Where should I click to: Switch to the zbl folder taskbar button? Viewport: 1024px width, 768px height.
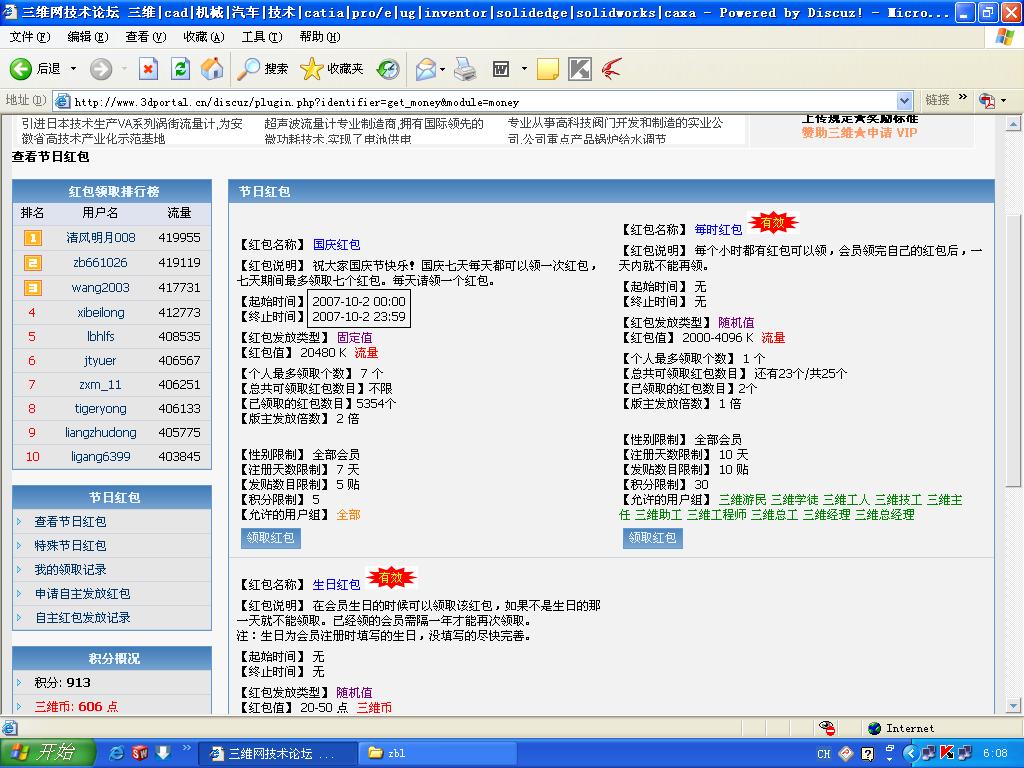pyautogui.click(x=436, y=753)
